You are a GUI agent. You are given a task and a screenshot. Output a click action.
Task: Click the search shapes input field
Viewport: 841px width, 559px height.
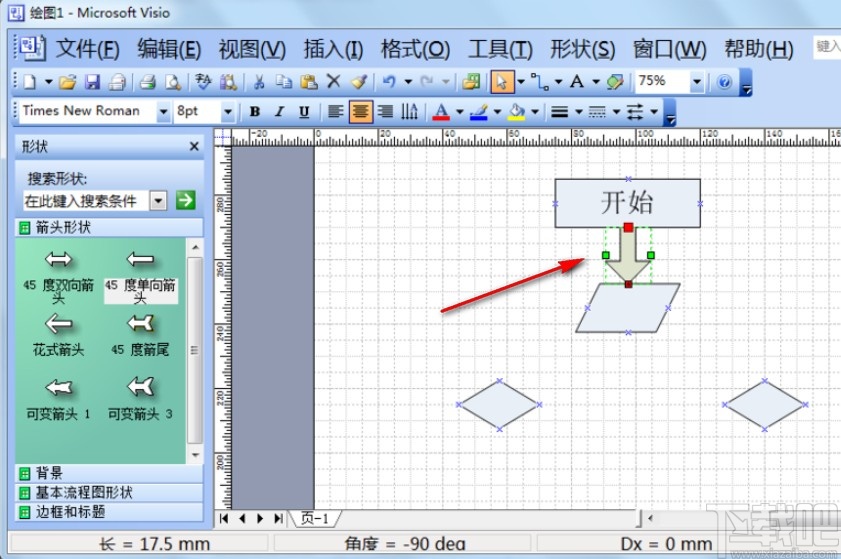[86, 201]
